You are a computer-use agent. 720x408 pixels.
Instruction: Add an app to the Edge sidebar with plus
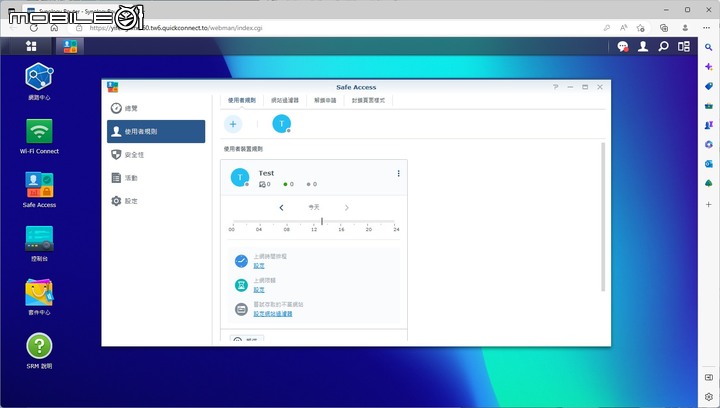[x=709, y=204]
